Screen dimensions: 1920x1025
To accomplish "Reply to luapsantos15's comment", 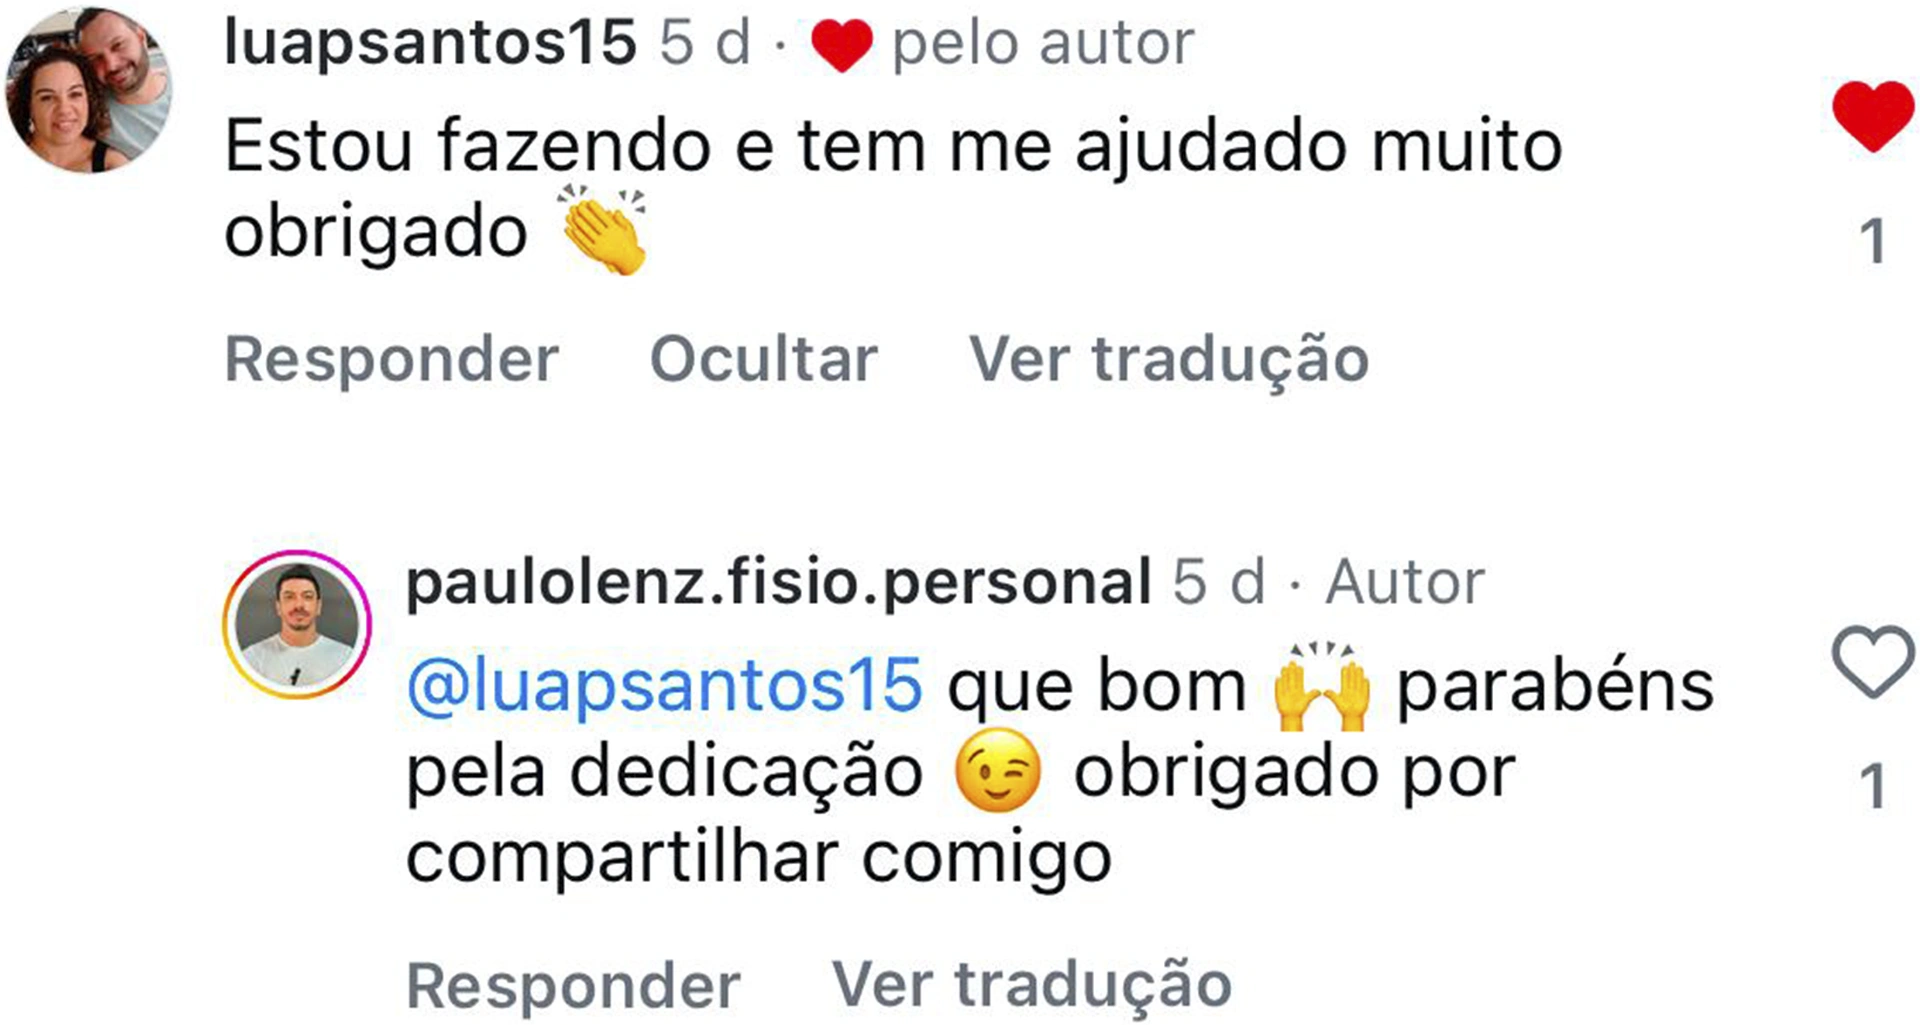I will (x=392, y=359).
